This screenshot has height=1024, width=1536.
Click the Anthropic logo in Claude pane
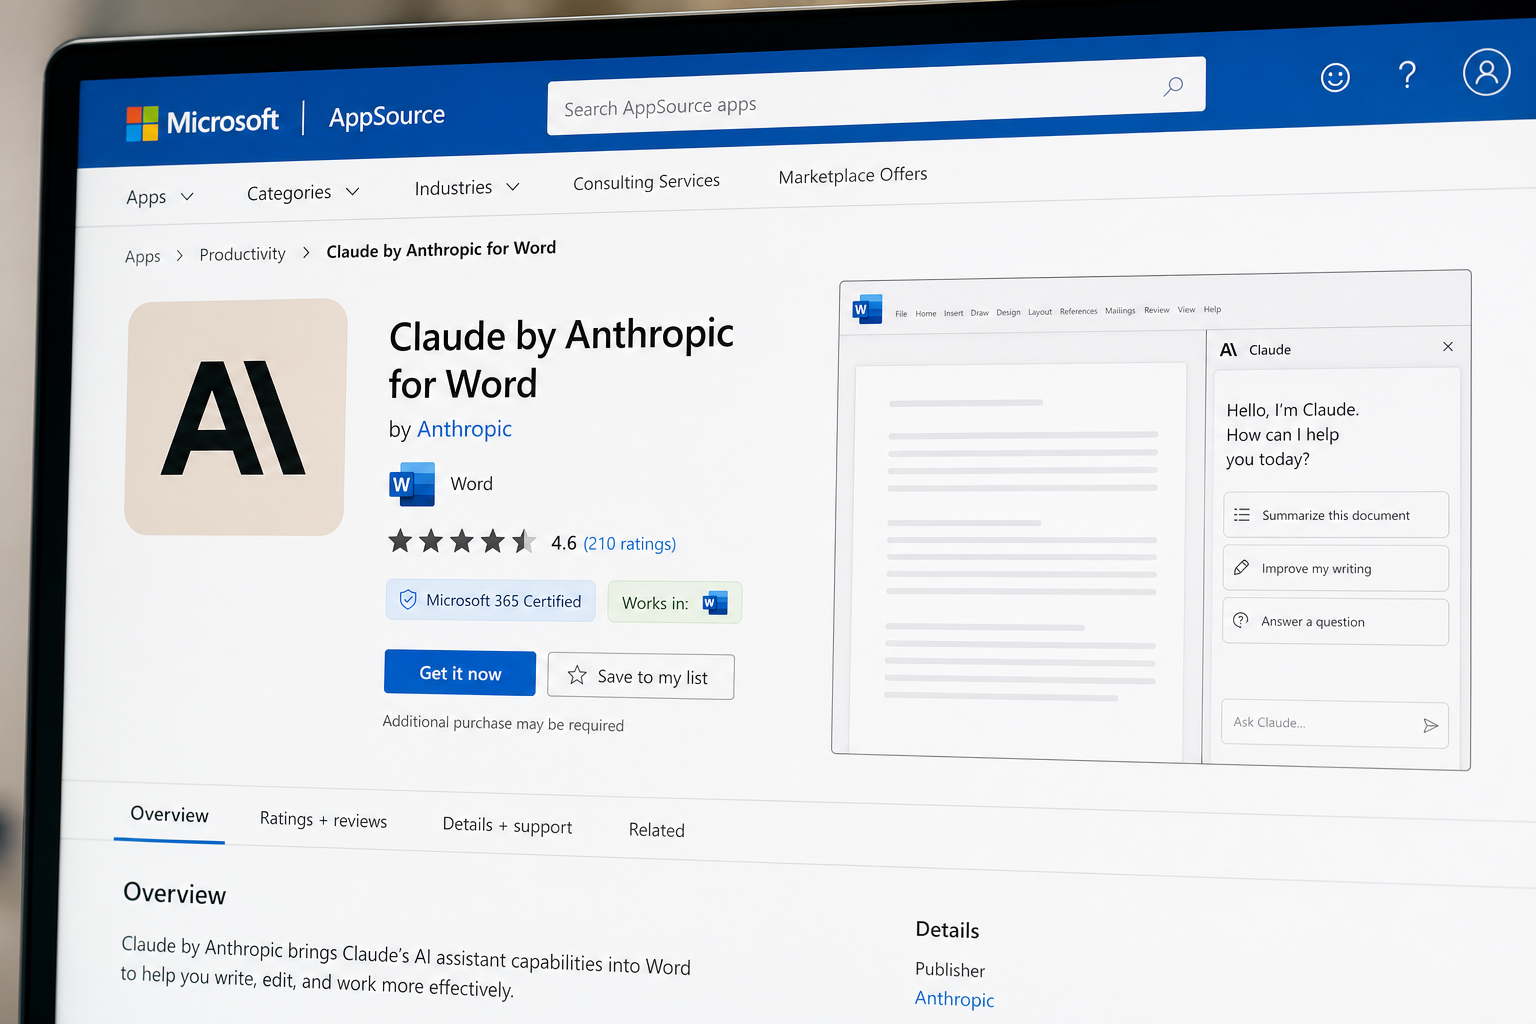pos(1229,350)
